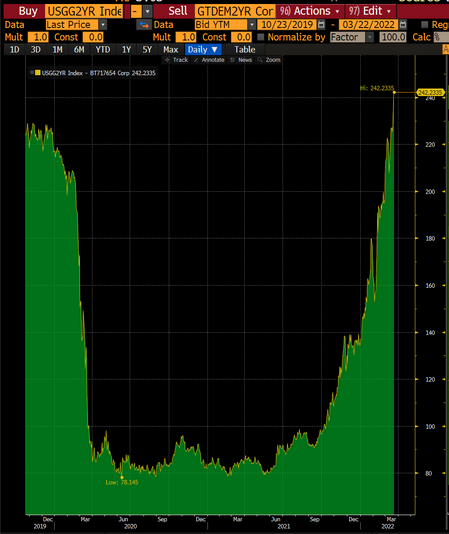The image size is (449, 534).
Task: Click the legend handle beside USGG2YR Index
Action: 32,73
